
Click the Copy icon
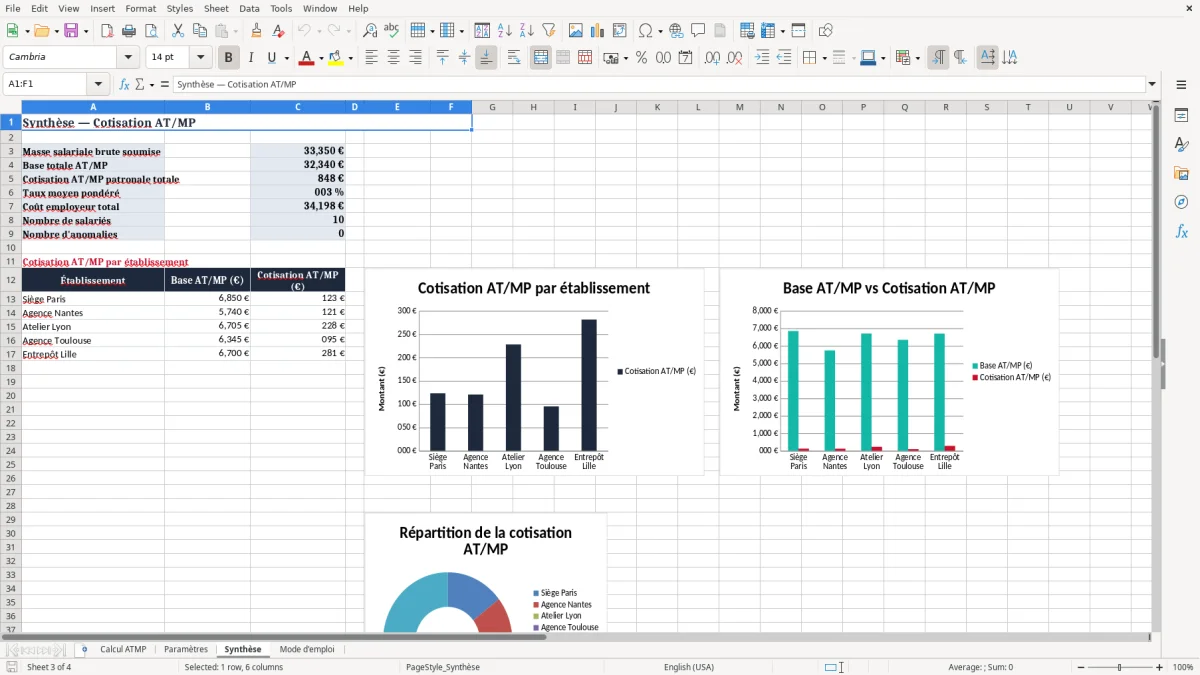(x=199, y=31)
